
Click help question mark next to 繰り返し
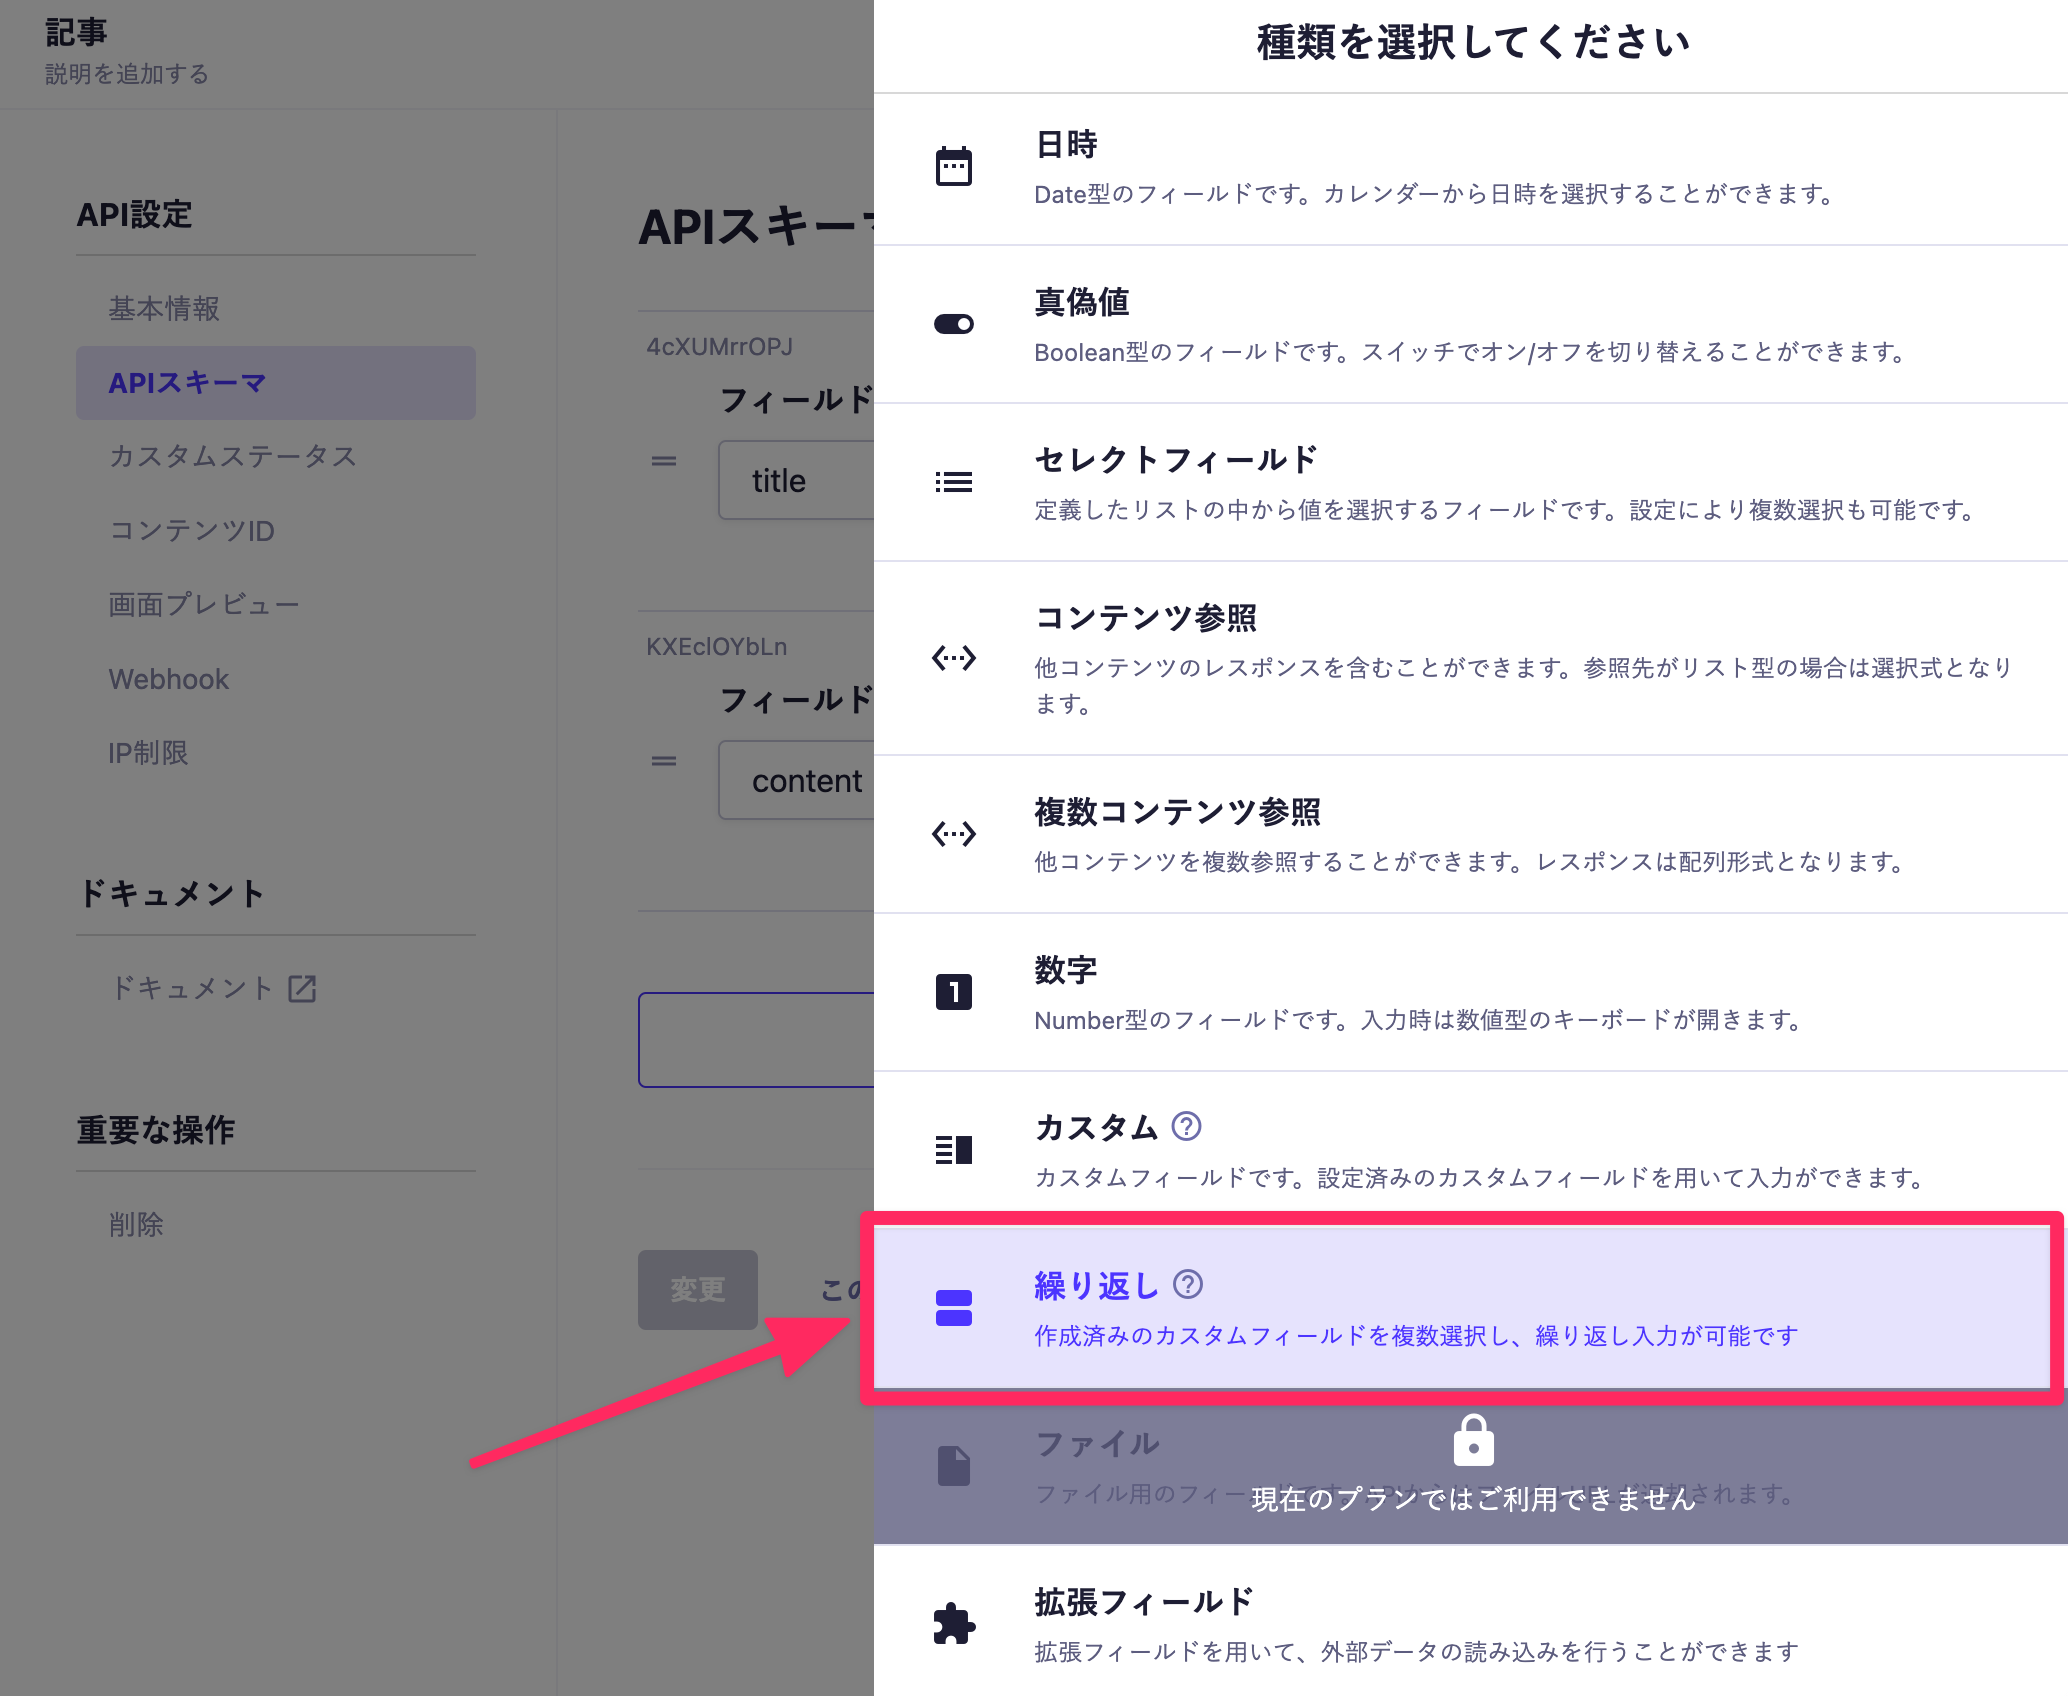point(1188,1284)
